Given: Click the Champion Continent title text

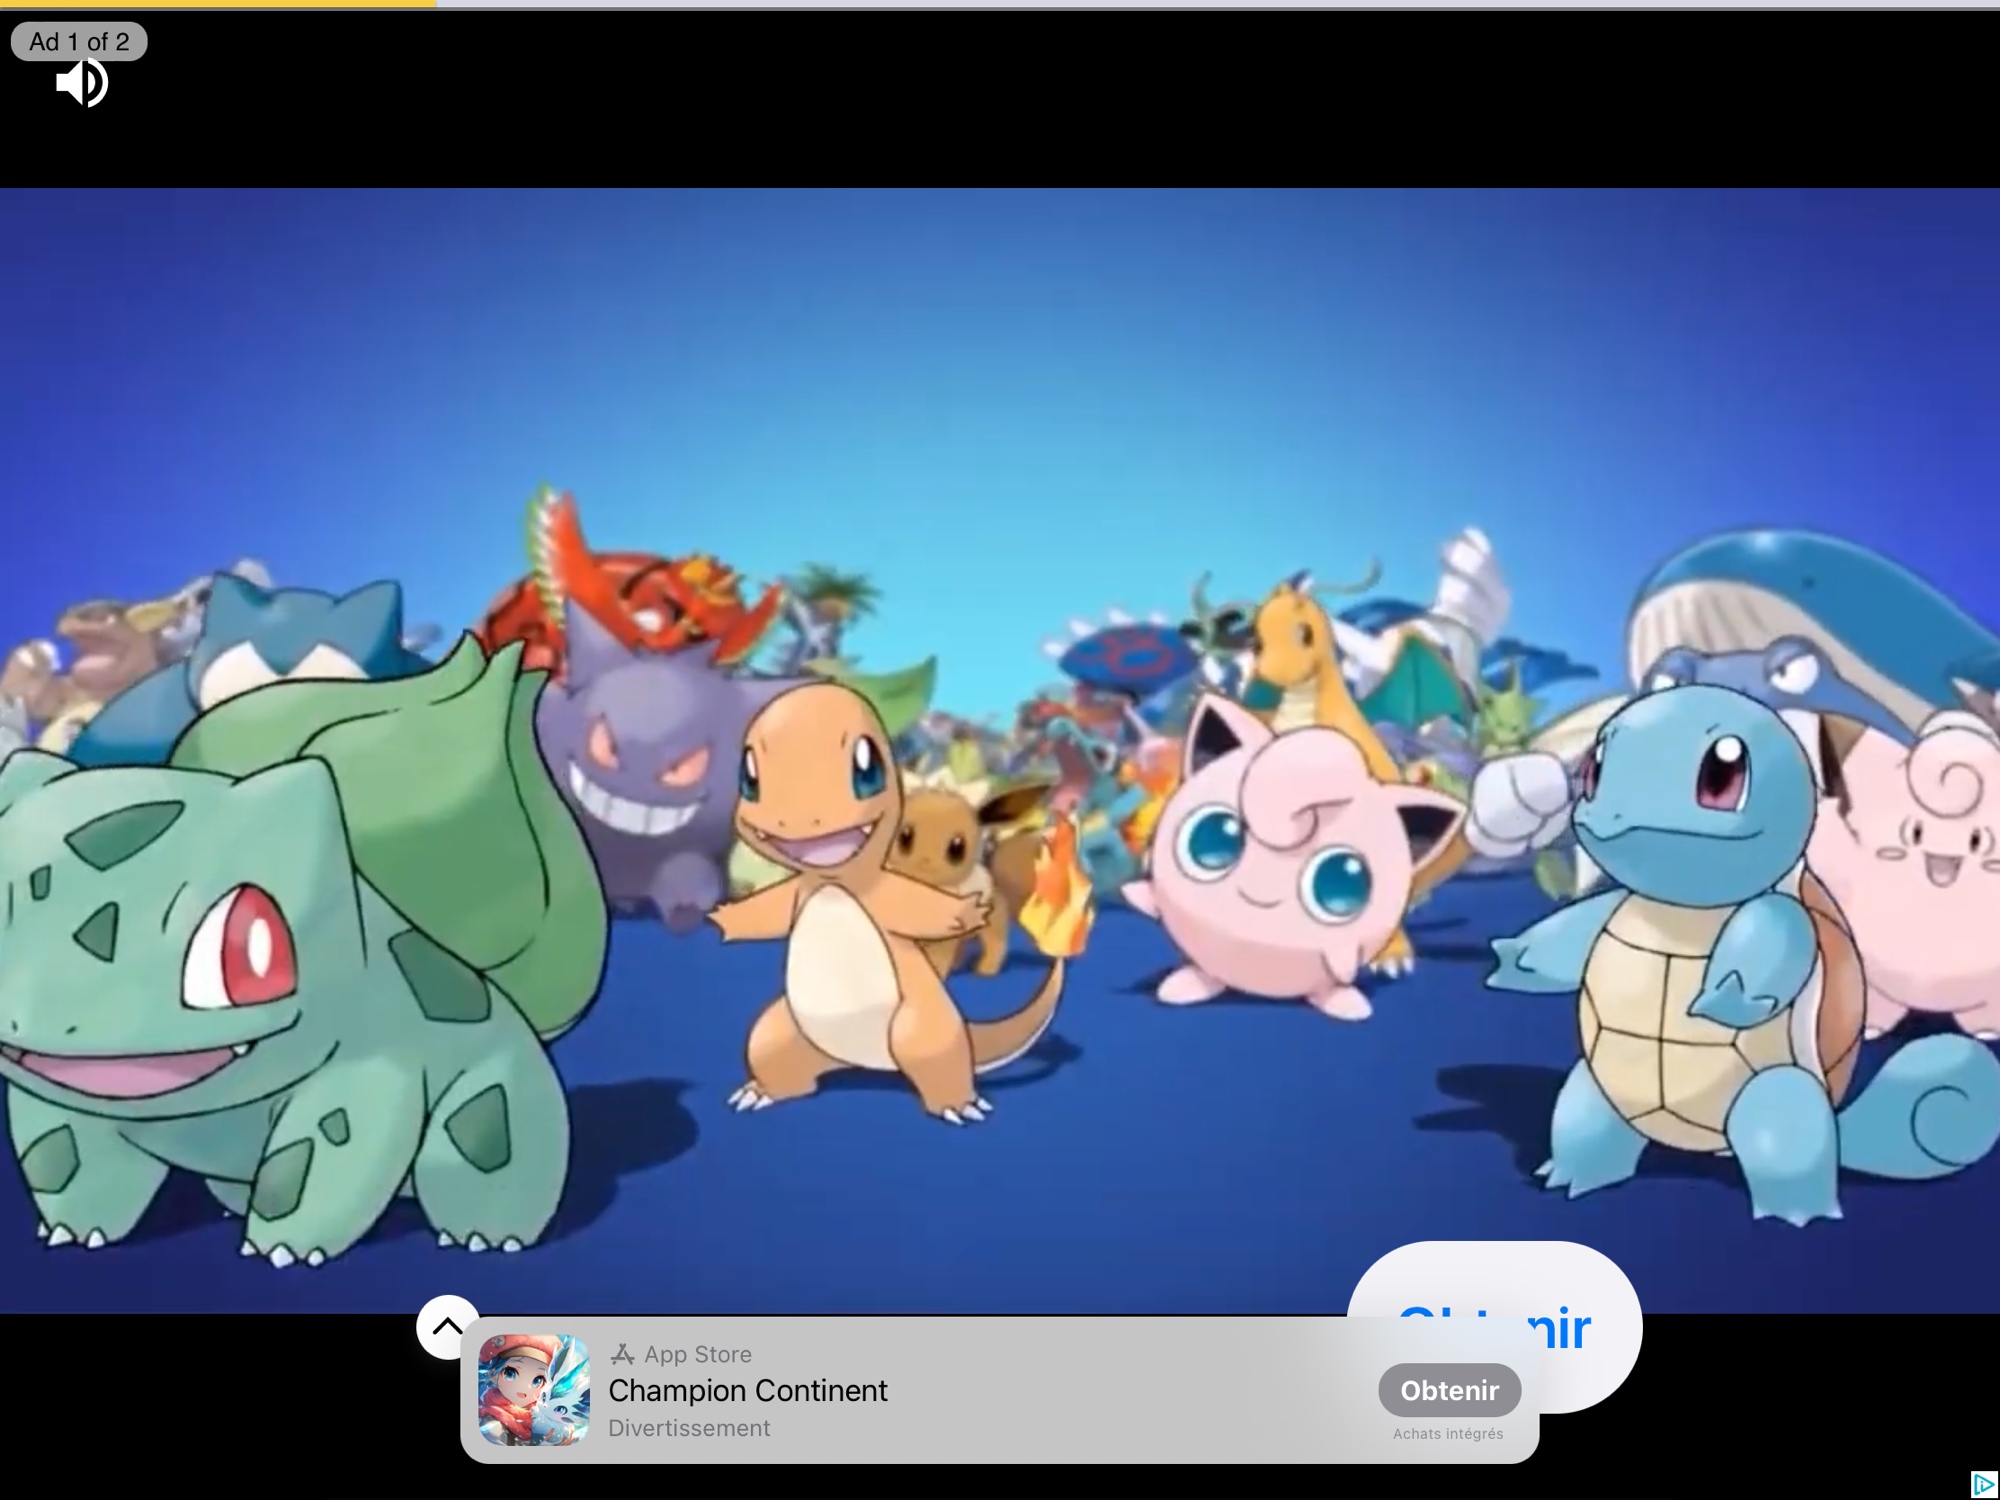Looking at the screenshot, I should tap(747, 1390).
